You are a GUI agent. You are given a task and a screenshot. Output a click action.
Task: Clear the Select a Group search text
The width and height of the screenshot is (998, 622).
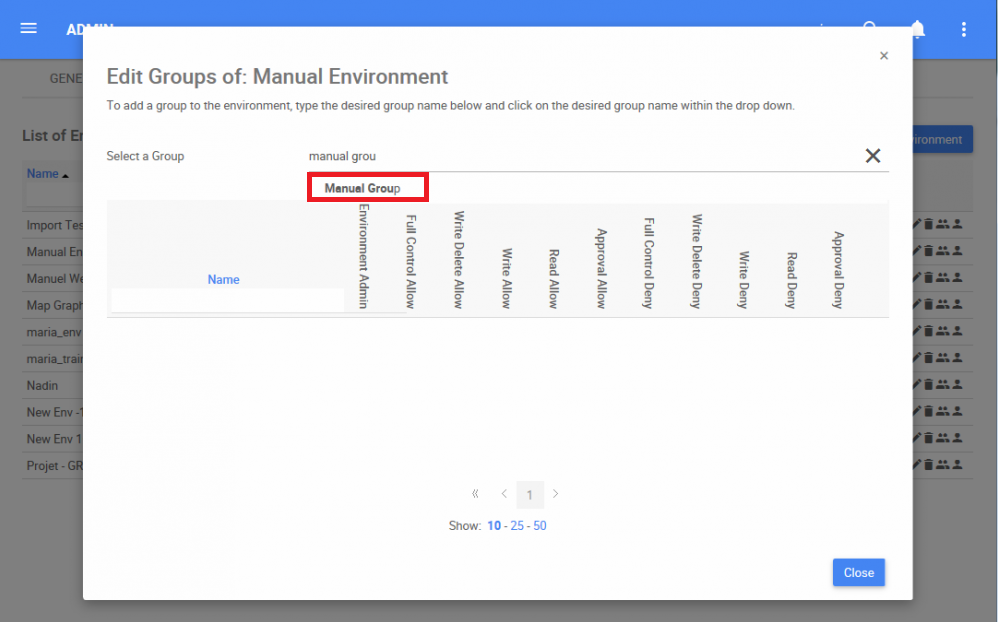coord(873,156)
